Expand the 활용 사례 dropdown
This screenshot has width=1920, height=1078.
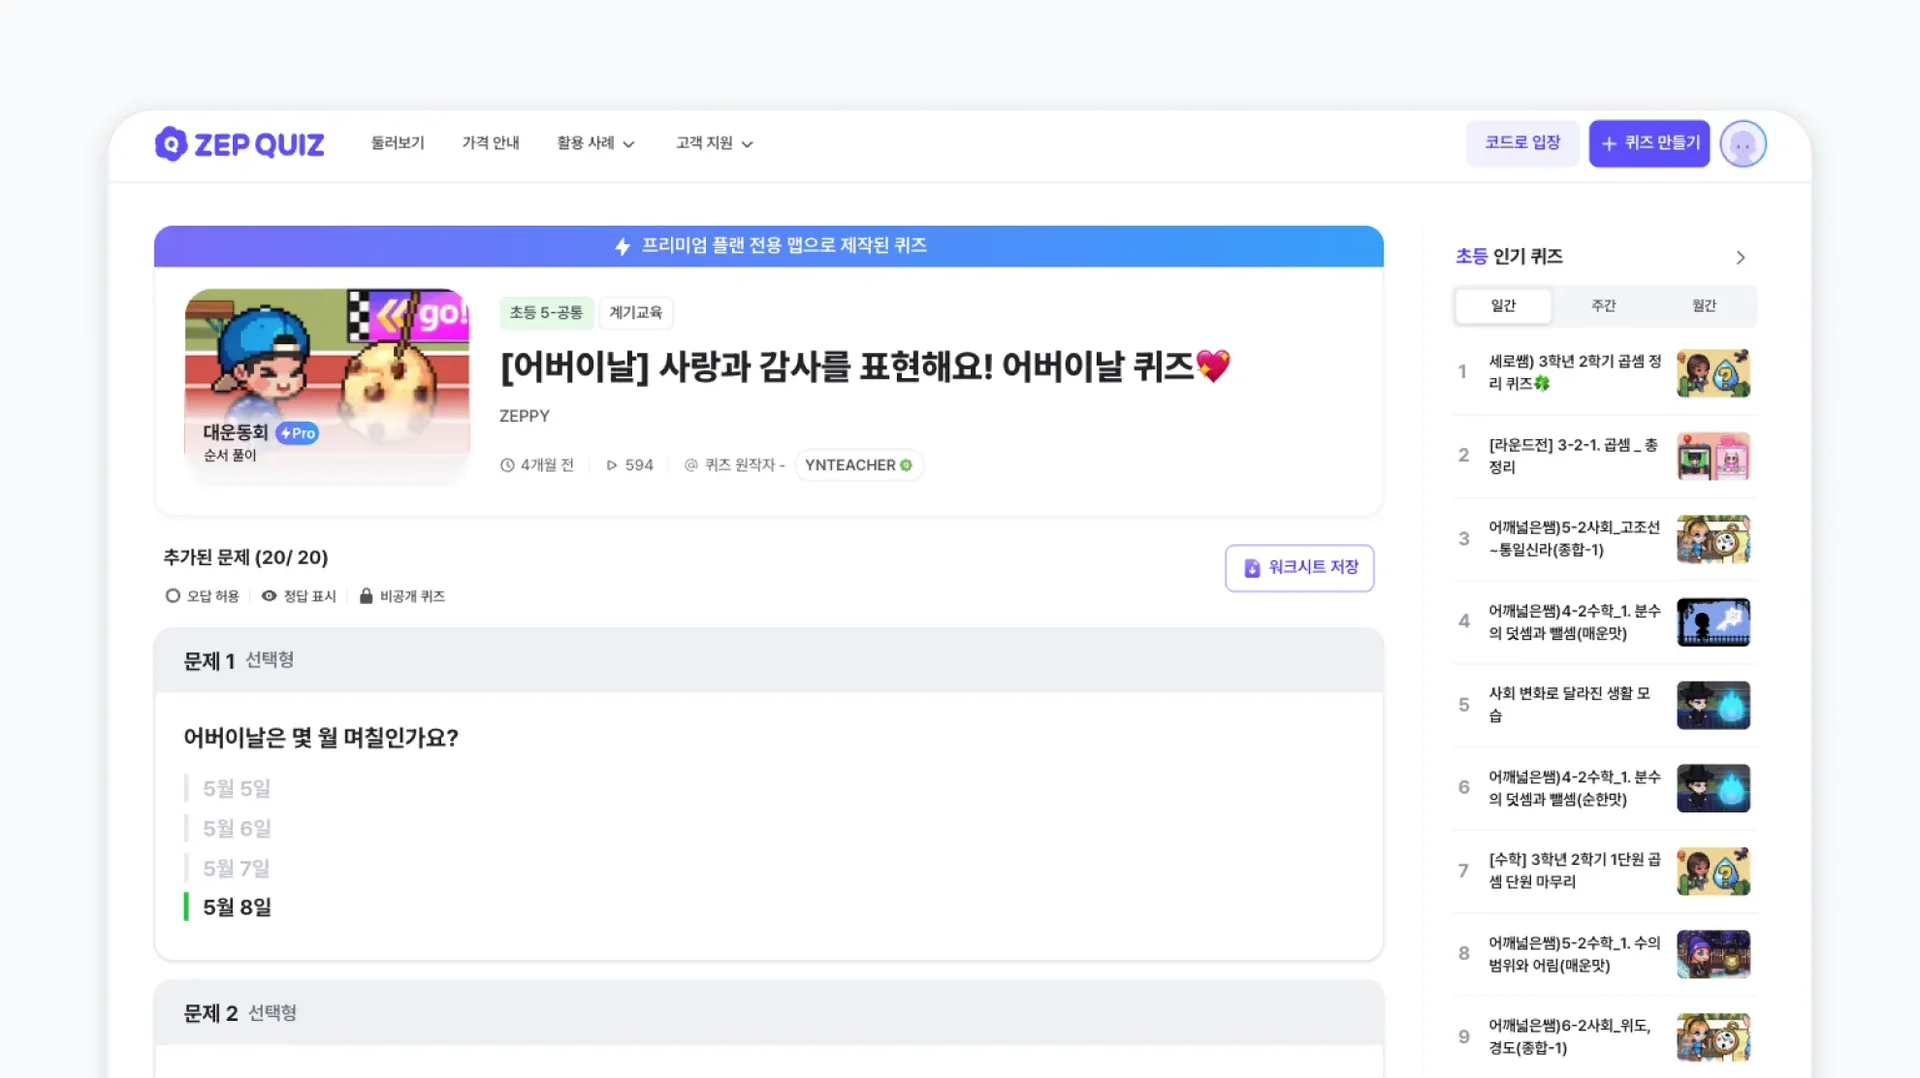pyautogui.click(x=595, y=143)
